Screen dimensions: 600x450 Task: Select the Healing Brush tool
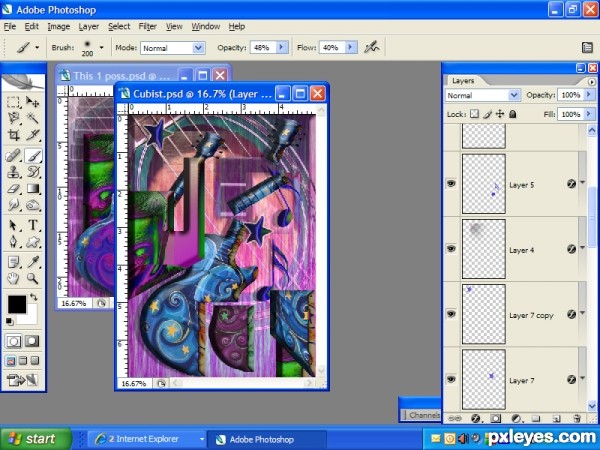pyautogui.click(x=13, y=156)
